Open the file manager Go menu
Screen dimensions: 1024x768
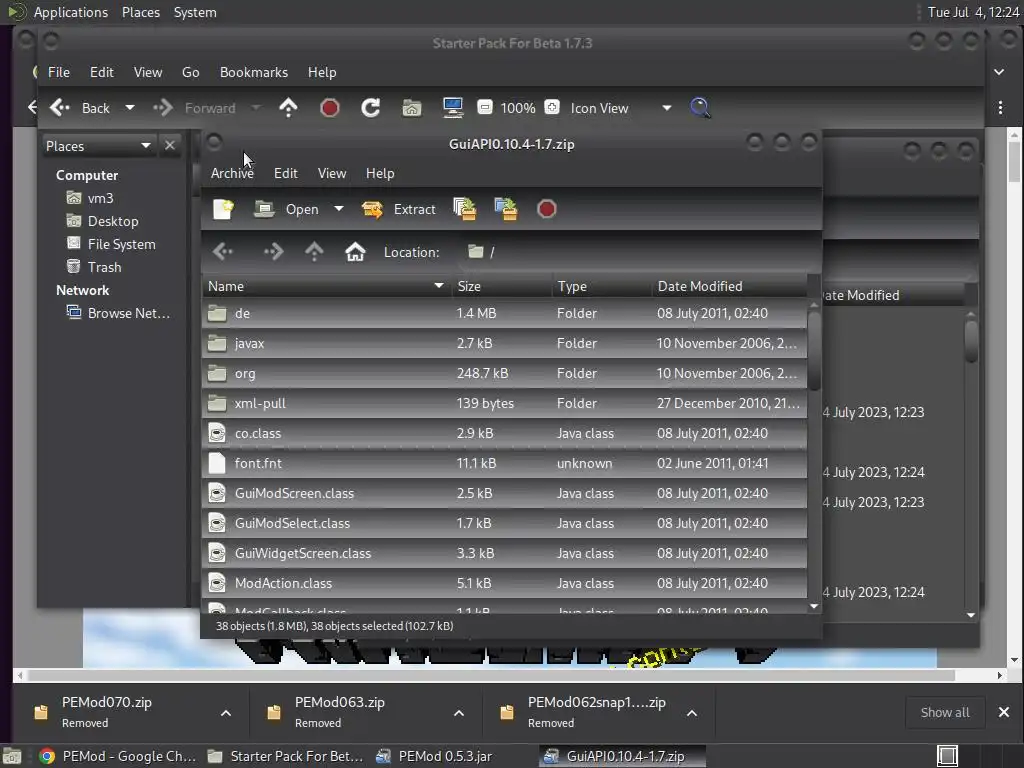(191, 72)
